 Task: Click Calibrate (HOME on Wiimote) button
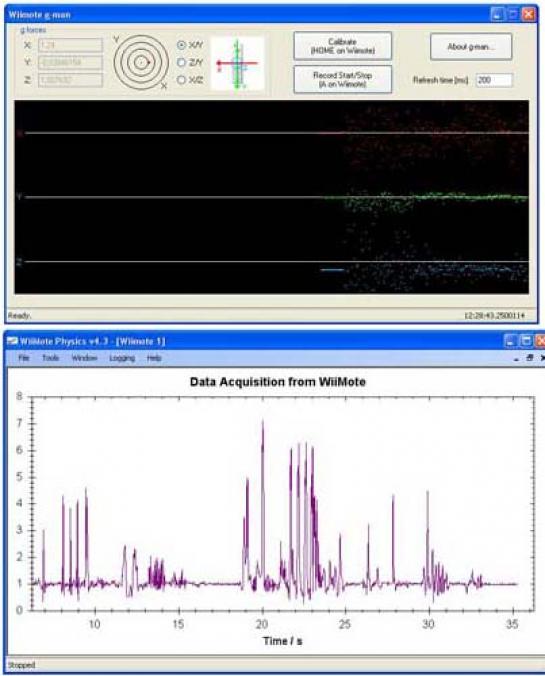(x=343, y=46)
